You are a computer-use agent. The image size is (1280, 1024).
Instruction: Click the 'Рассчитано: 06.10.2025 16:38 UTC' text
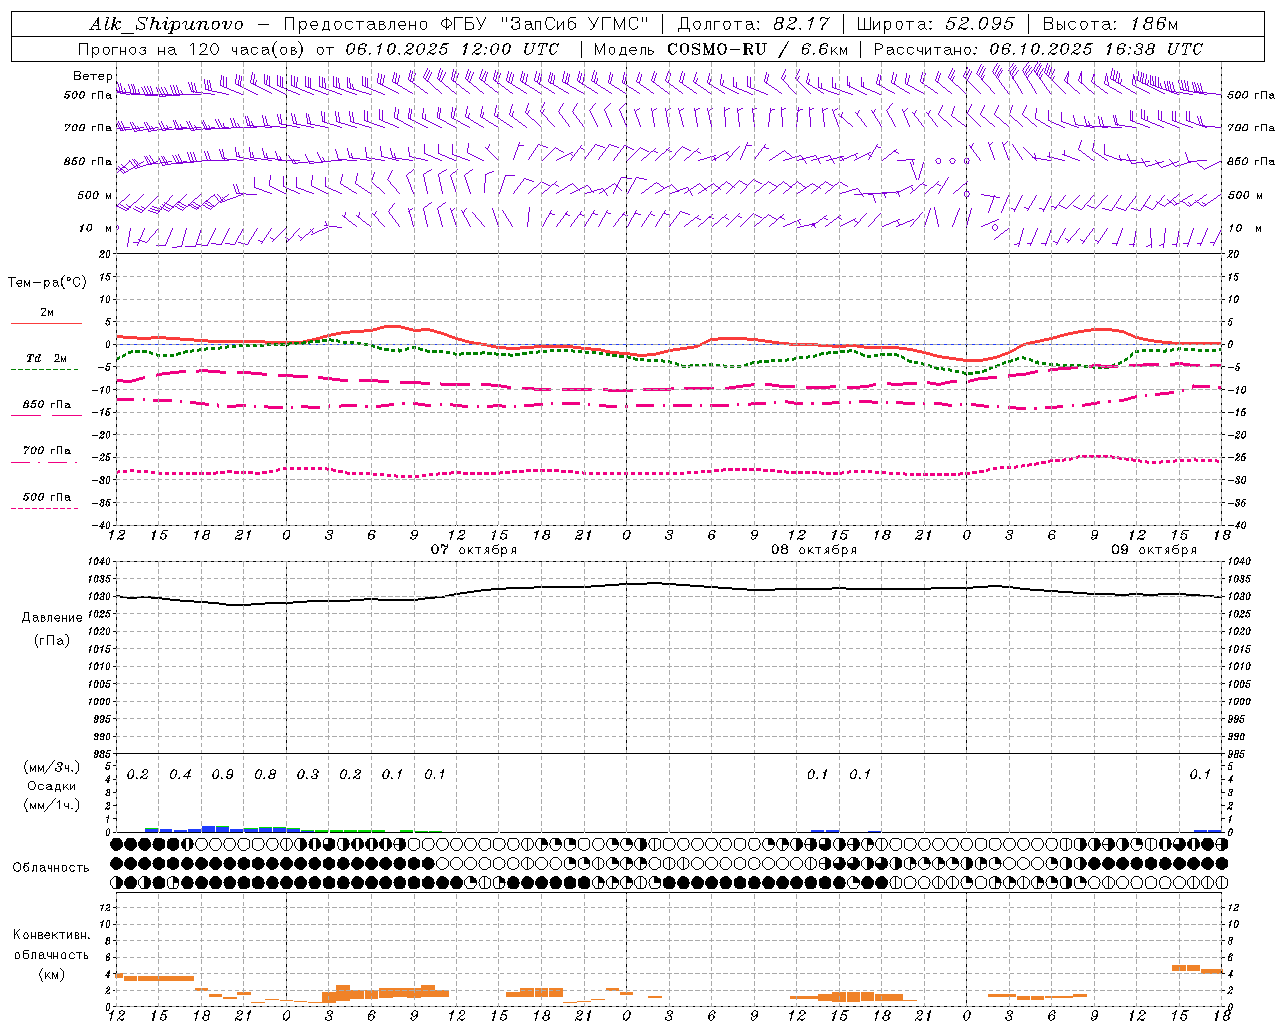tap(1038, 49)
